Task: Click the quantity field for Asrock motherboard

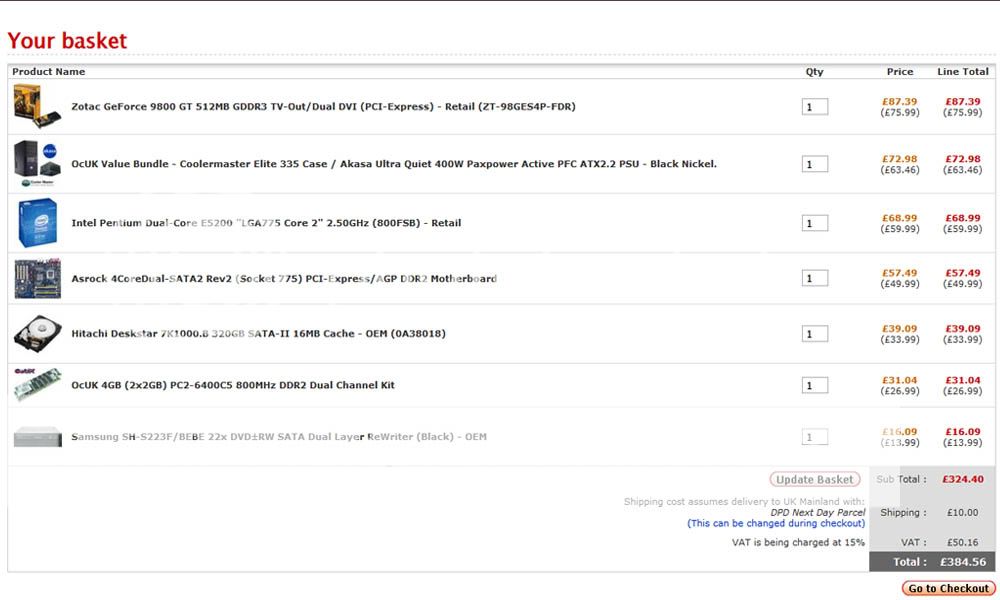Action: 815,278
